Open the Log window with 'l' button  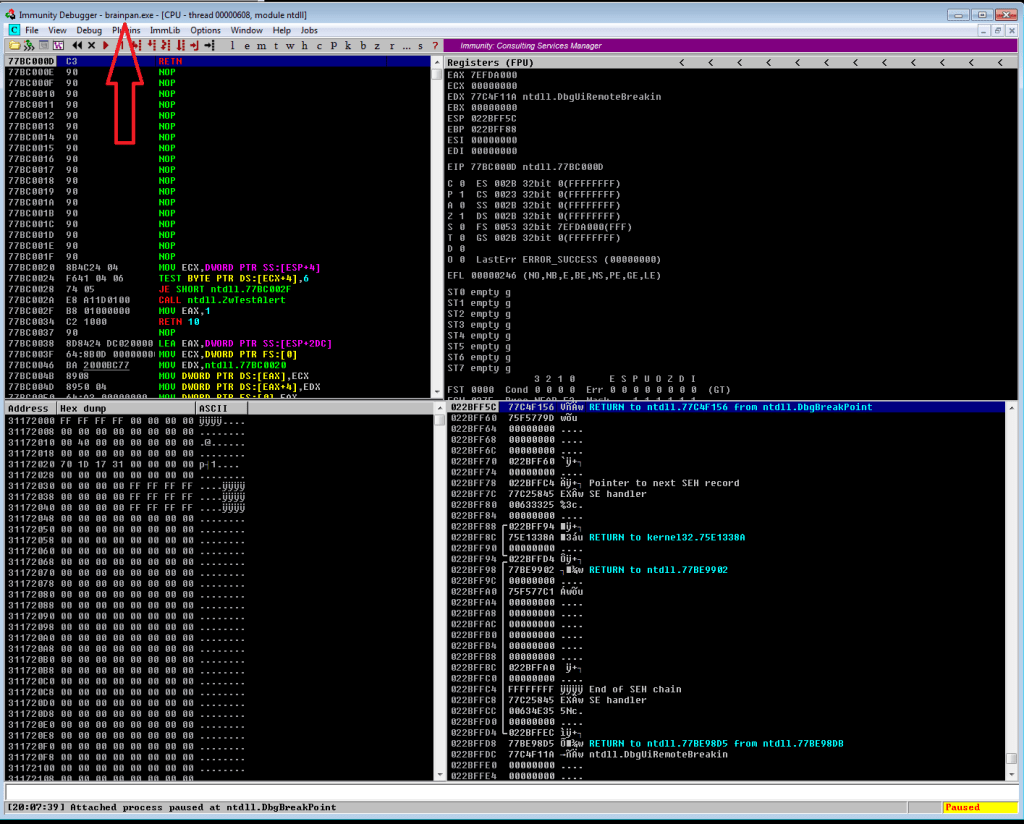coord(233,45)
